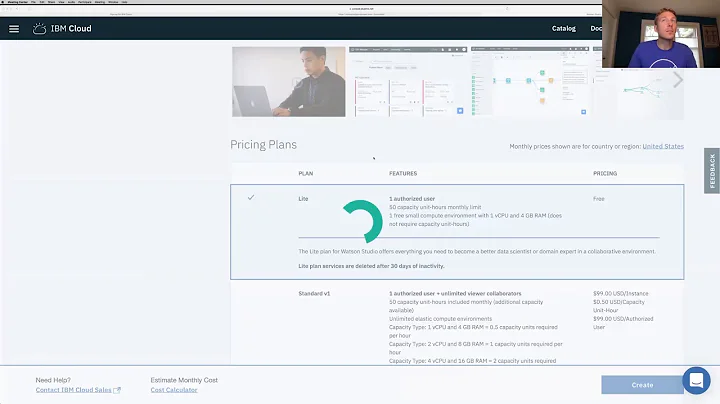The width and height of the screenshot is (720, 404).
Task: Change region via United States link
Action: click(663, 146)
